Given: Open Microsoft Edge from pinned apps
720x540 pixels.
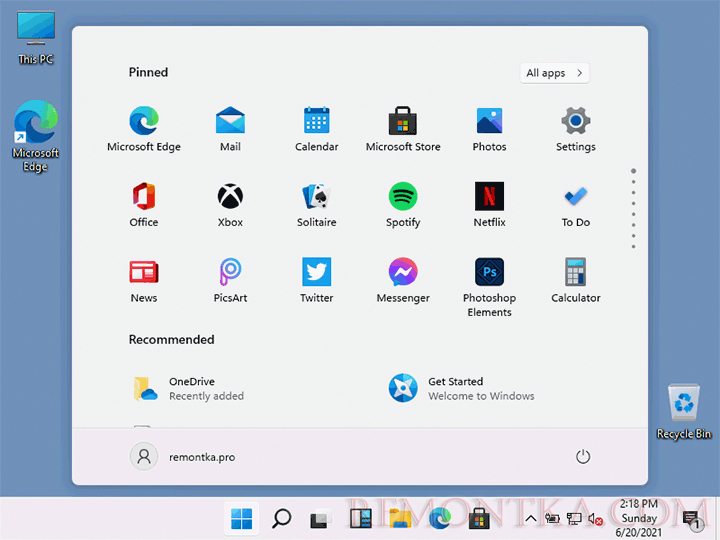Looking at the screenshot, I should click(144, 129).
